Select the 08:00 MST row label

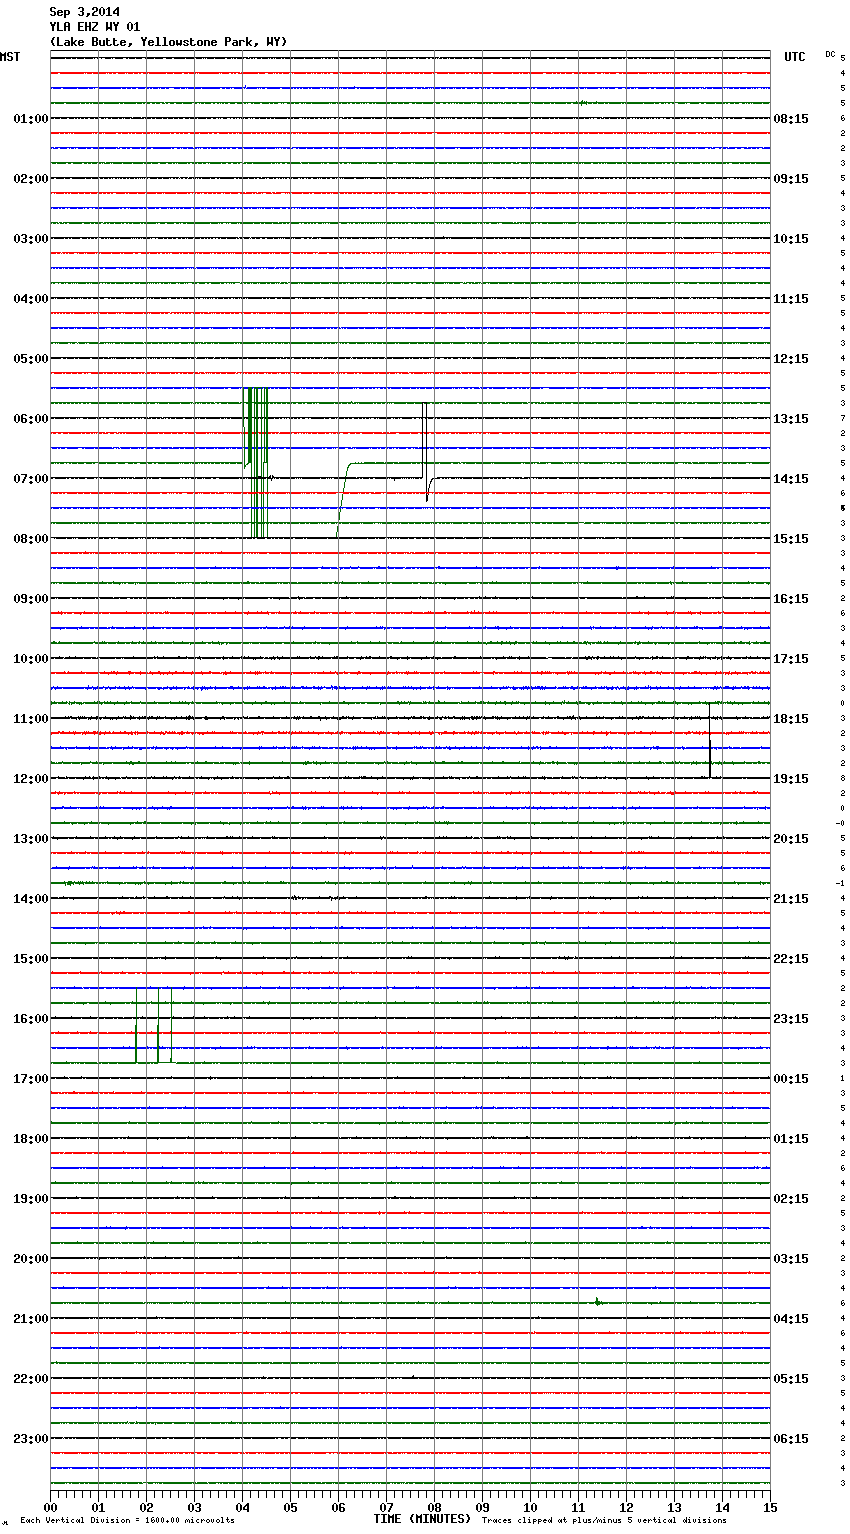pos(31,539)
